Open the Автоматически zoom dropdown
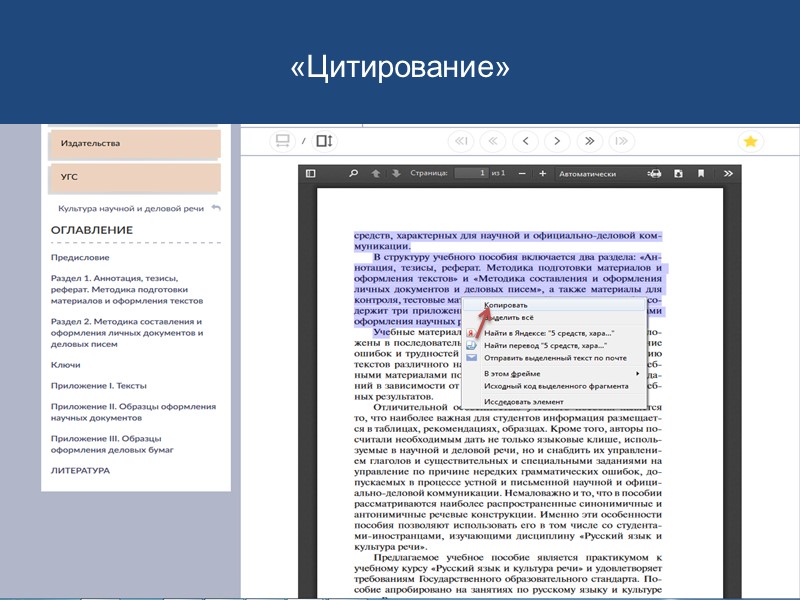800x600 pixels. click(597, 173)
